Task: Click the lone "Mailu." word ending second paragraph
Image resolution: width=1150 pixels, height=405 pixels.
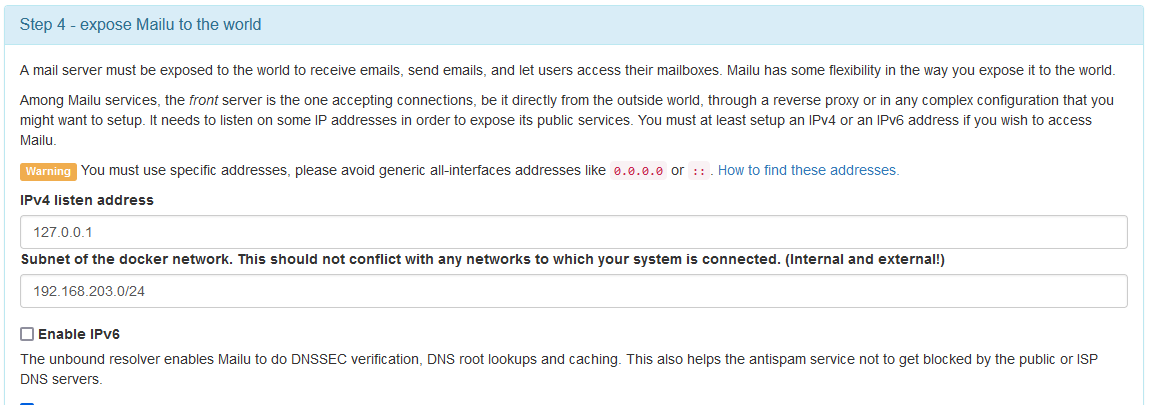Action: click(38, 140)
